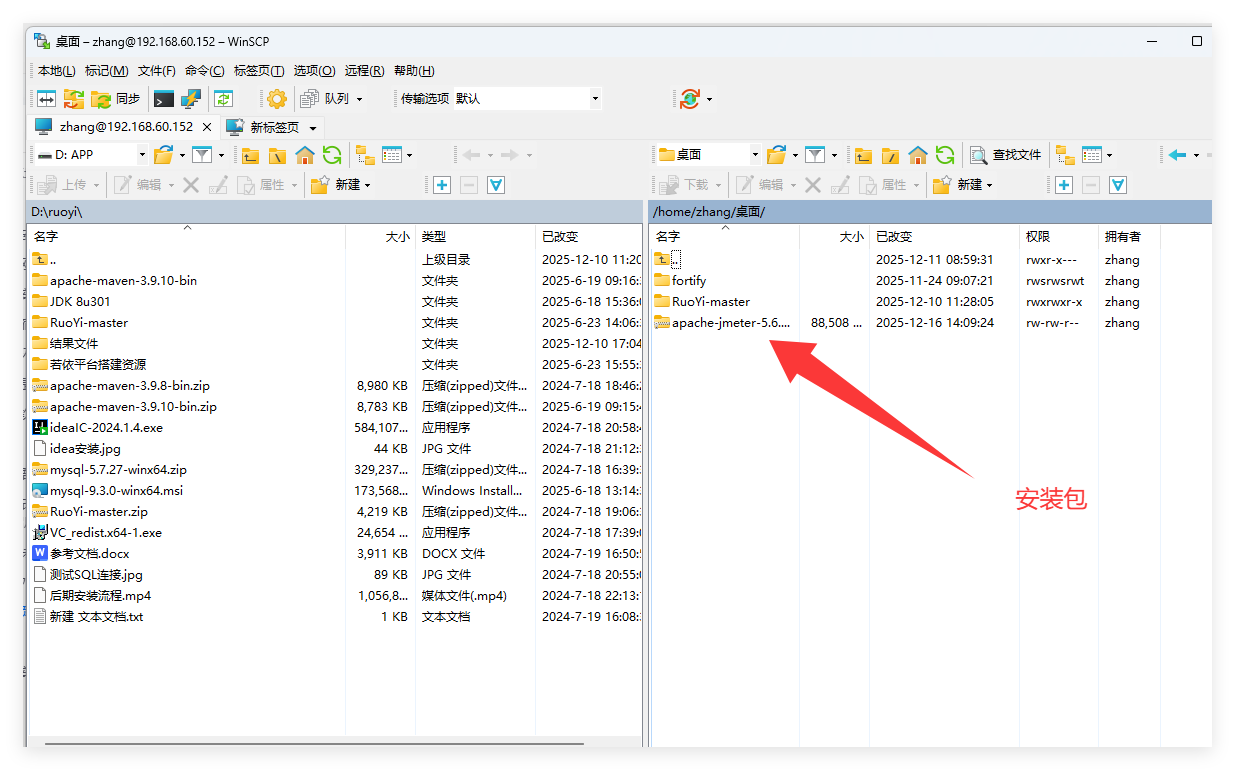Click the 查找文件 find files button

pyautogui.click(x=1006, y=155)
